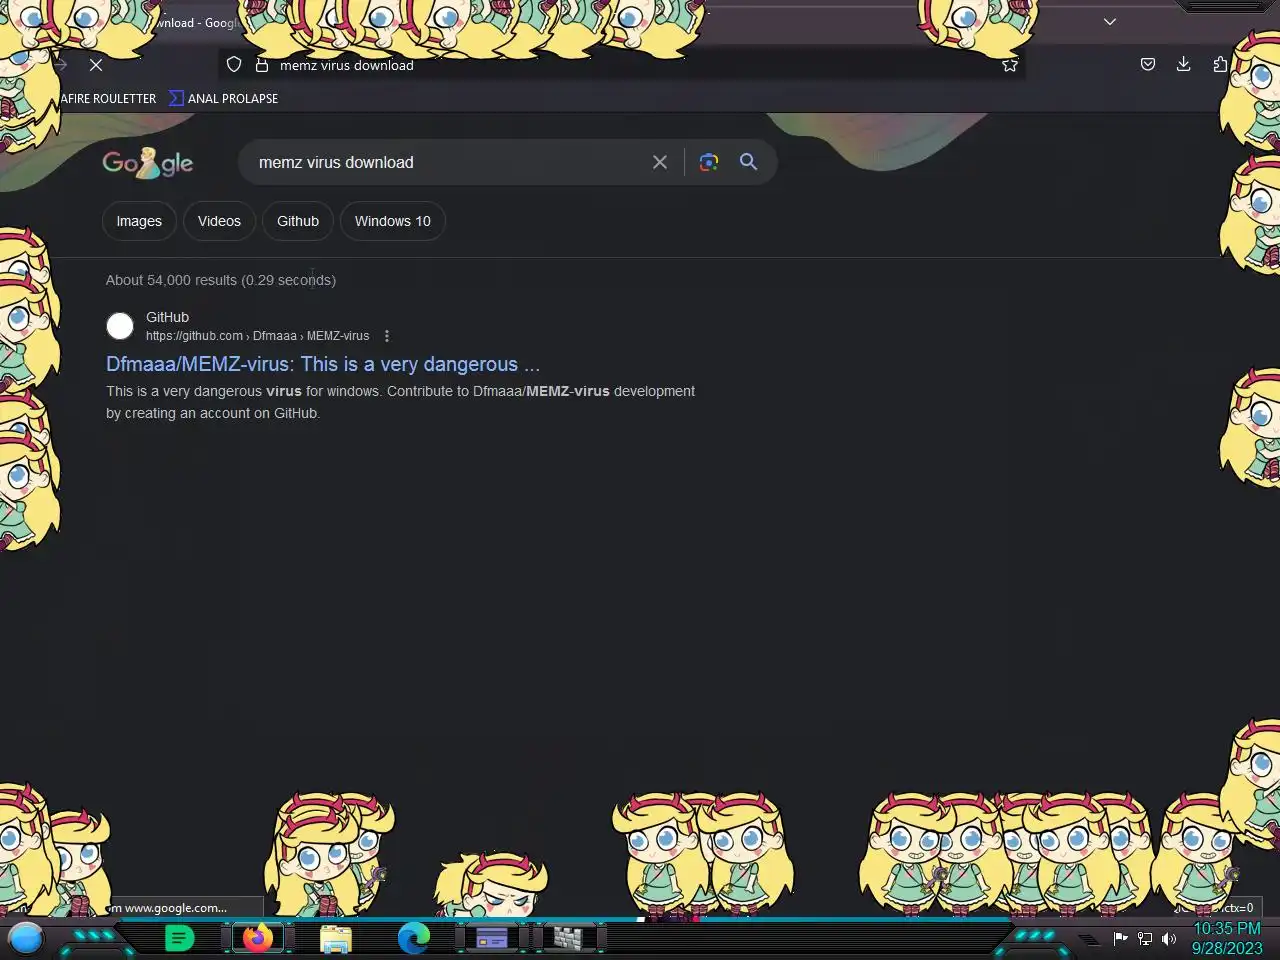Open the purple window app in taskbar
Viewport: 1280px width, 960px height.
[491, 938]
